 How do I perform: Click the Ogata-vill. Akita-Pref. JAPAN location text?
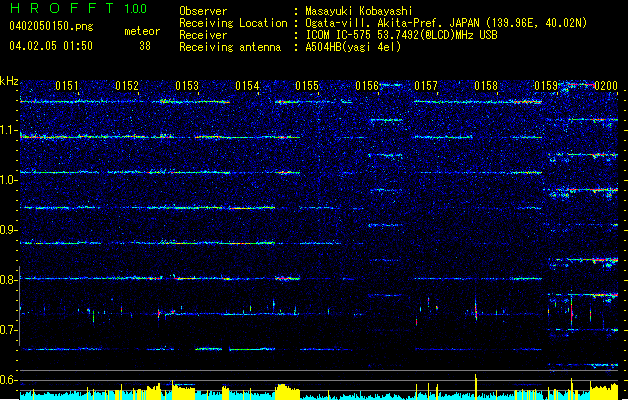(x=446, y=23)
